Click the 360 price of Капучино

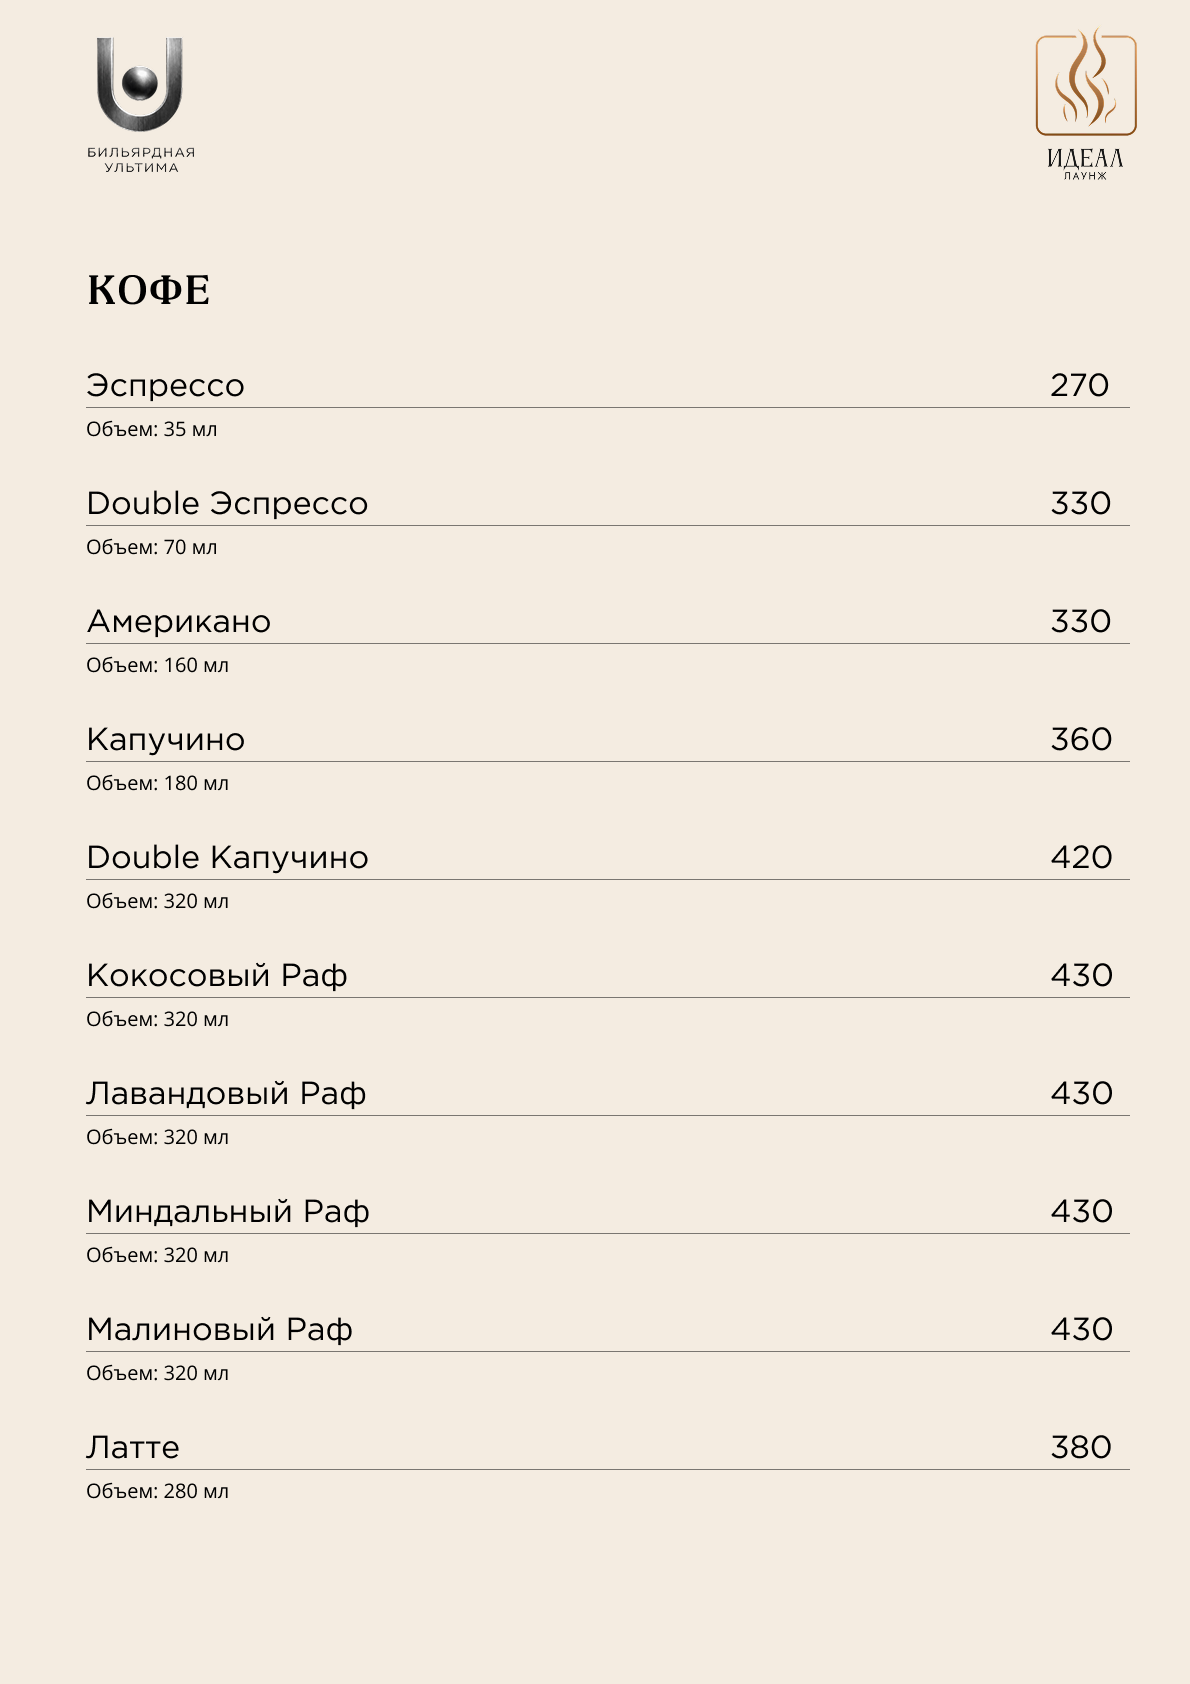pyautogui.click(x=1081, y=739)
